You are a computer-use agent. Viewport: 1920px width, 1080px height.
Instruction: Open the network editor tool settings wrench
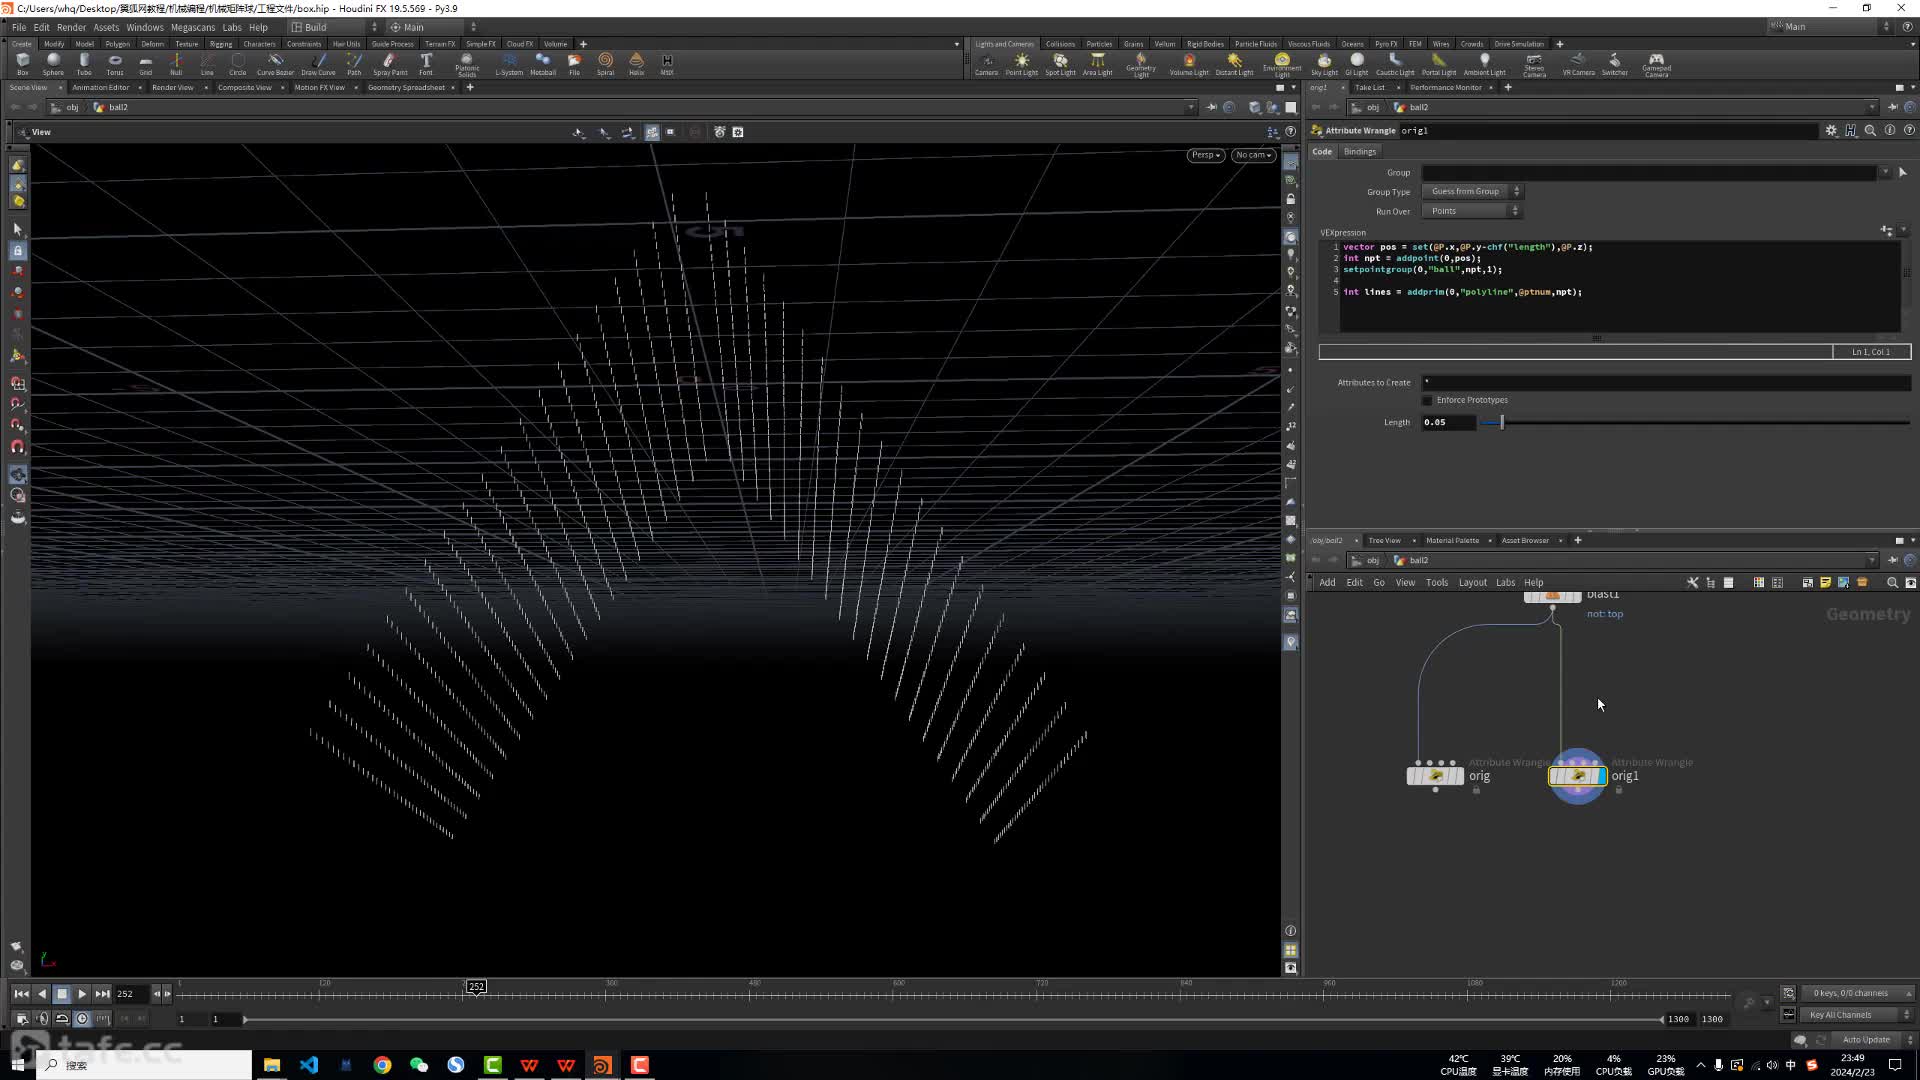tap(1692, 582)
